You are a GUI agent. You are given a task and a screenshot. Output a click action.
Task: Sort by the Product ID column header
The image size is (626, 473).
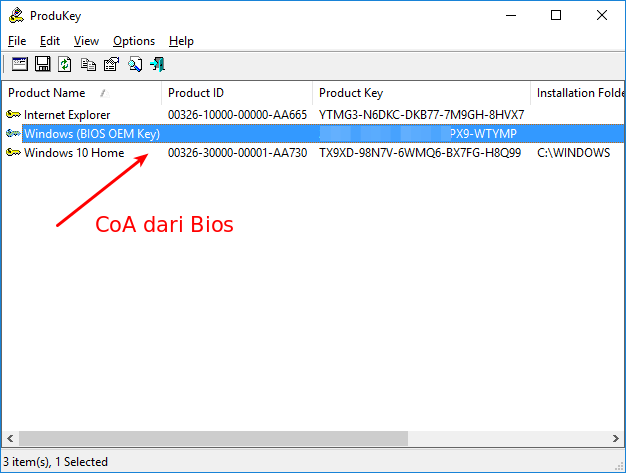[x=237, y=93]
